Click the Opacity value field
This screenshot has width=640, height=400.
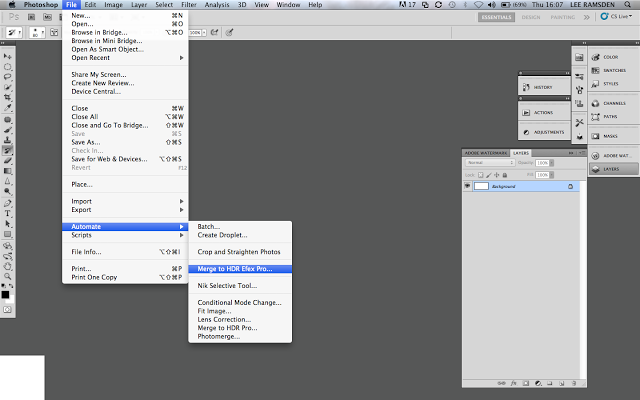pyautogui.click(x=542, y=163)
